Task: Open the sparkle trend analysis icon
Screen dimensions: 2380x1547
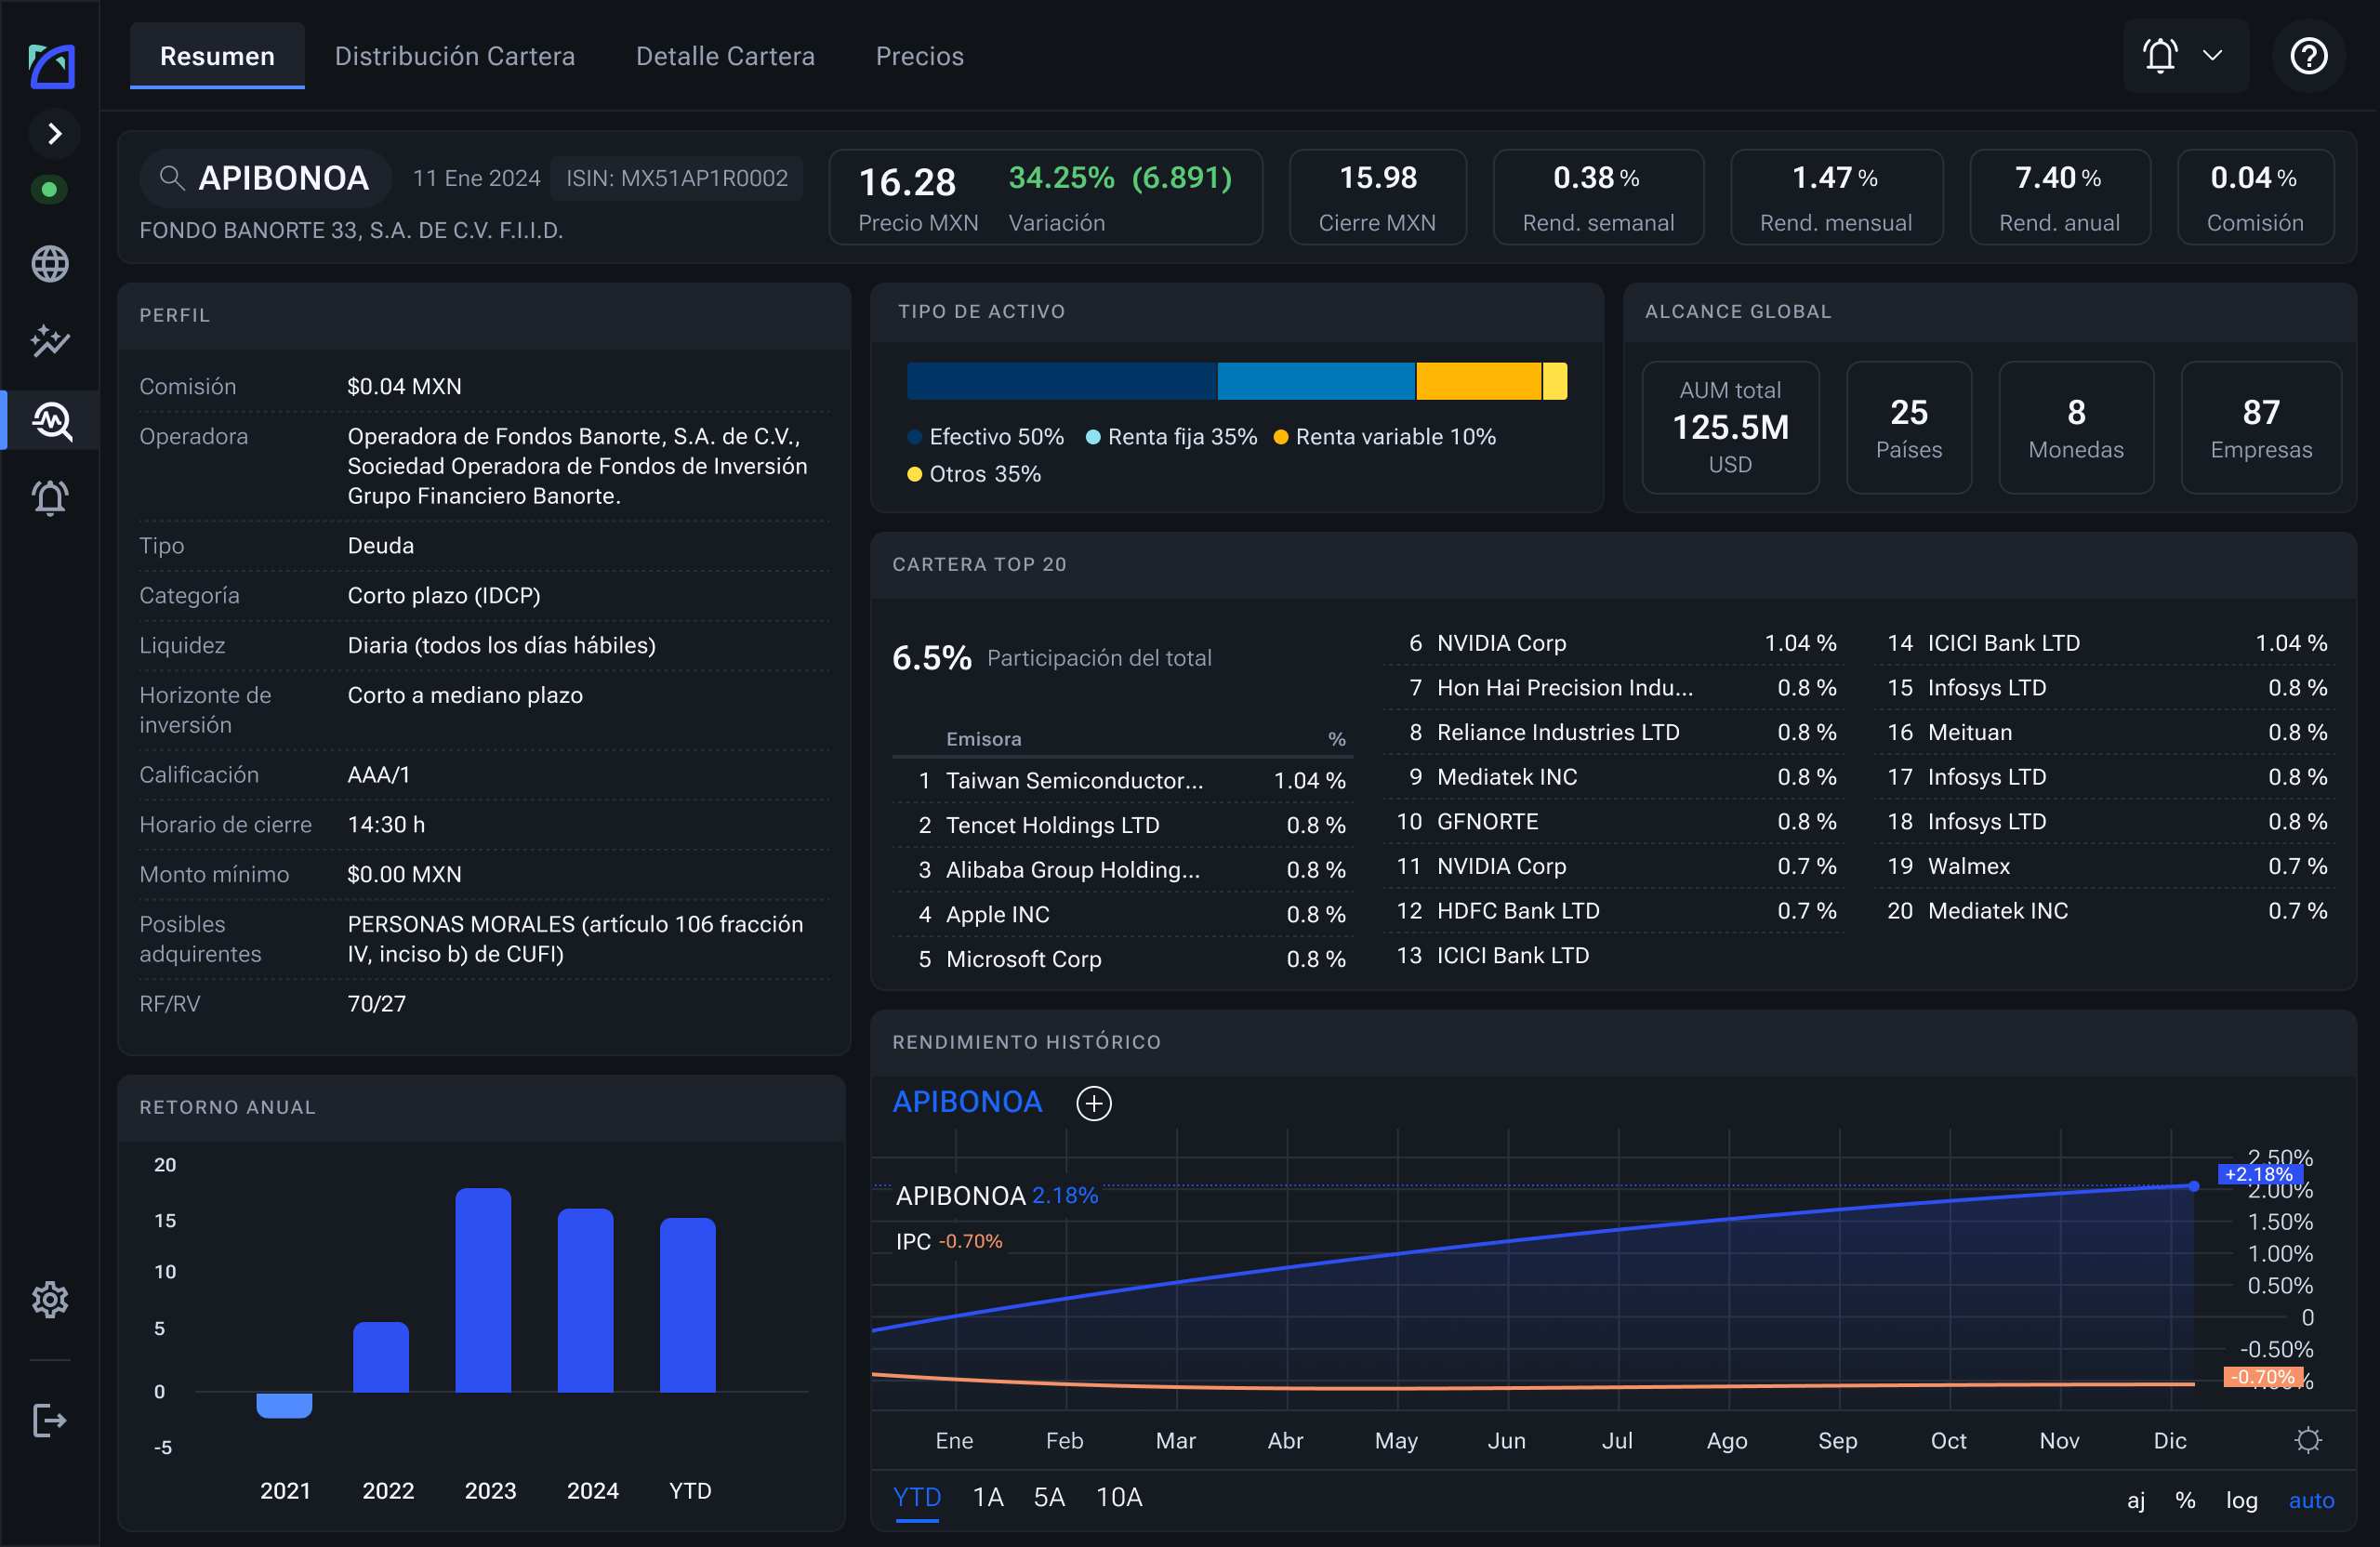Action: pos(49,341)
